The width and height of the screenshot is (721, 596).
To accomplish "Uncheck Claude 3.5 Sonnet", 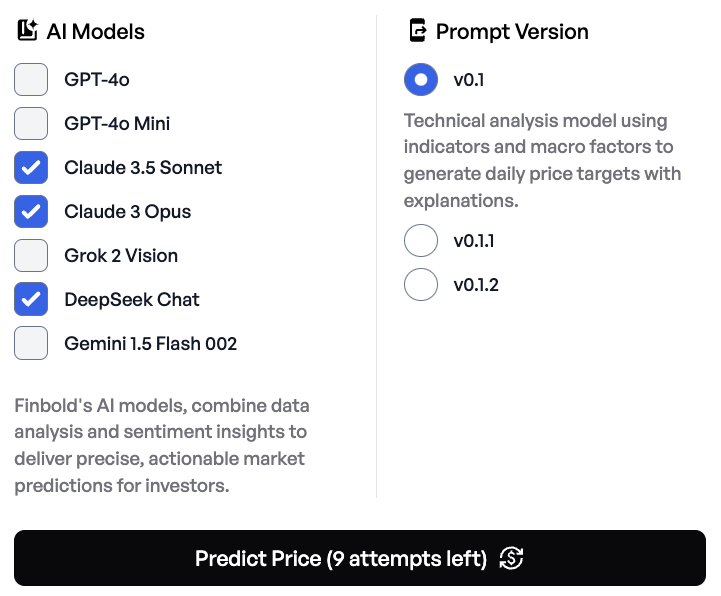I will (31, 167).
